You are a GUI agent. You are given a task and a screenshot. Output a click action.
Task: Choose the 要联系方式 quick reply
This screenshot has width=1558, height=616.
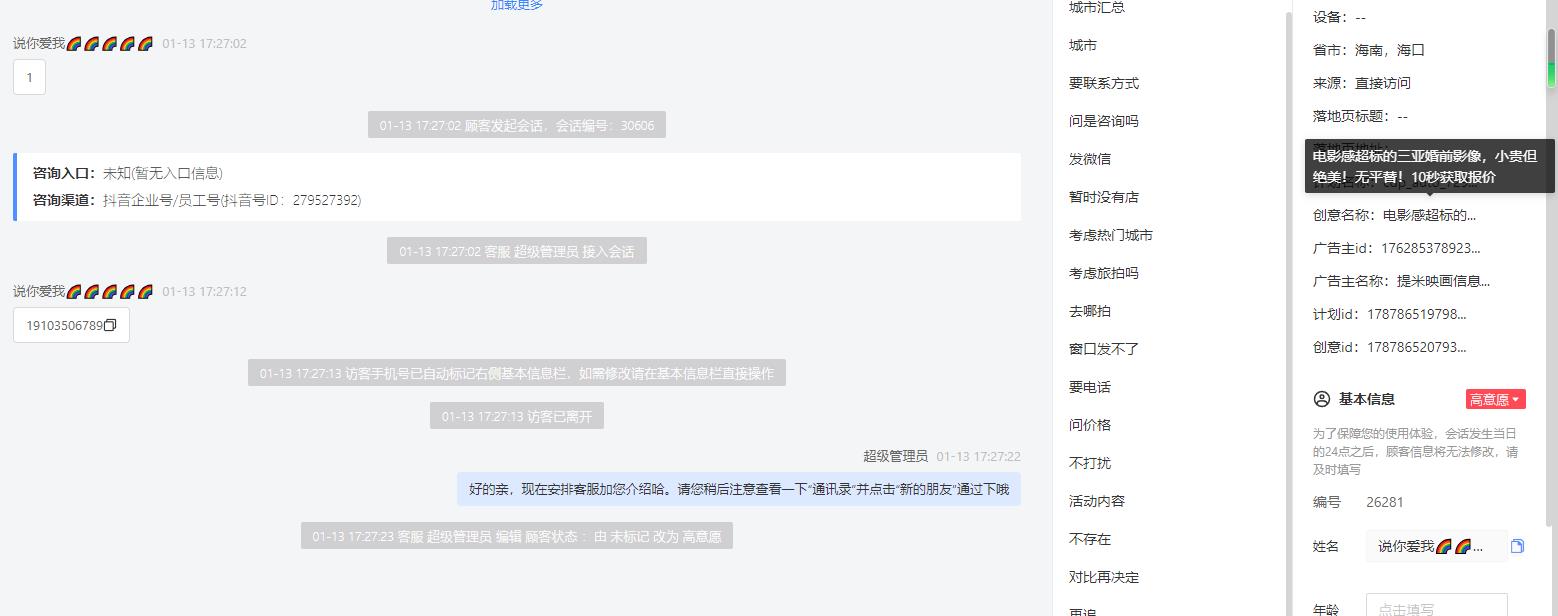click(1104, 83)
